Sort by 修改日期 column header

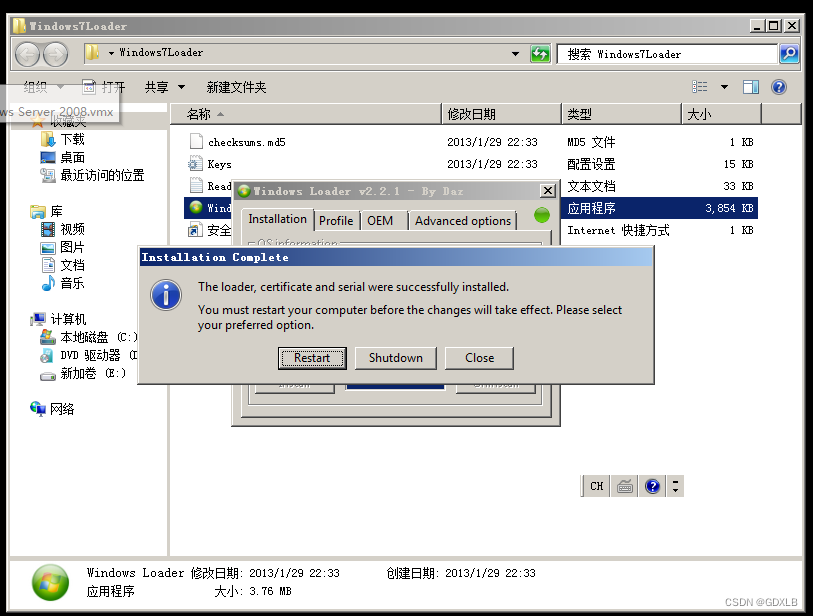coord(501,114)
